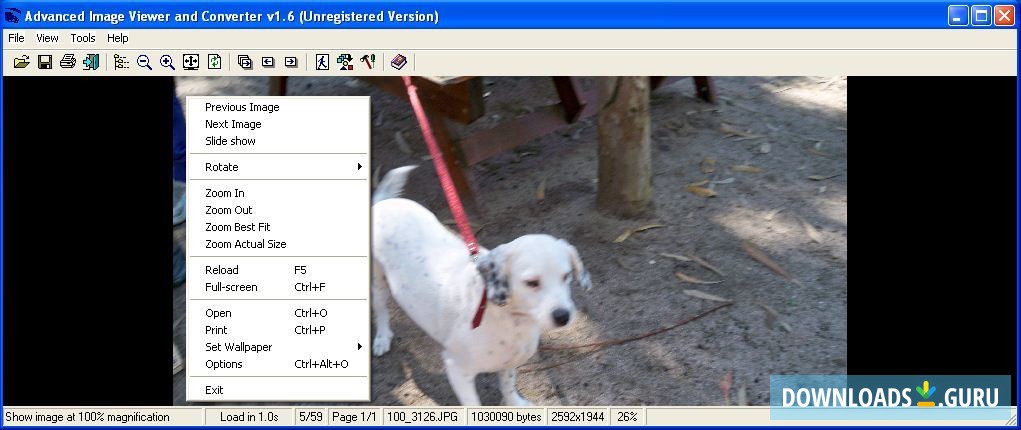This screenshot has width=1021, height=430.
Task: Close the image viewer window
Action: point(1005,16)
